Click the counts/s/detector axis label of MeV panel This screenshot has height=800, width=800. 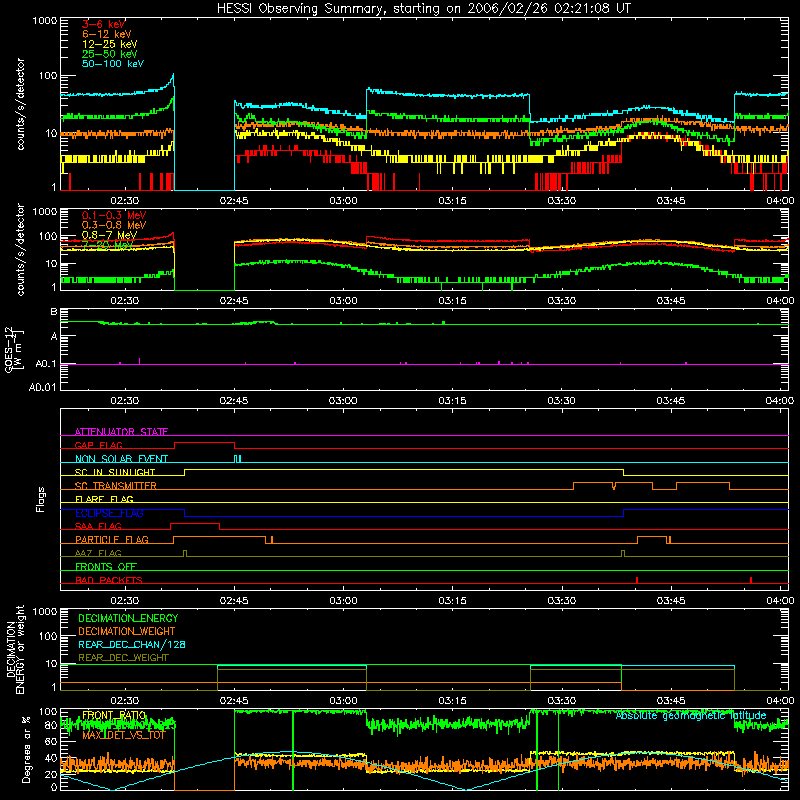20,249
